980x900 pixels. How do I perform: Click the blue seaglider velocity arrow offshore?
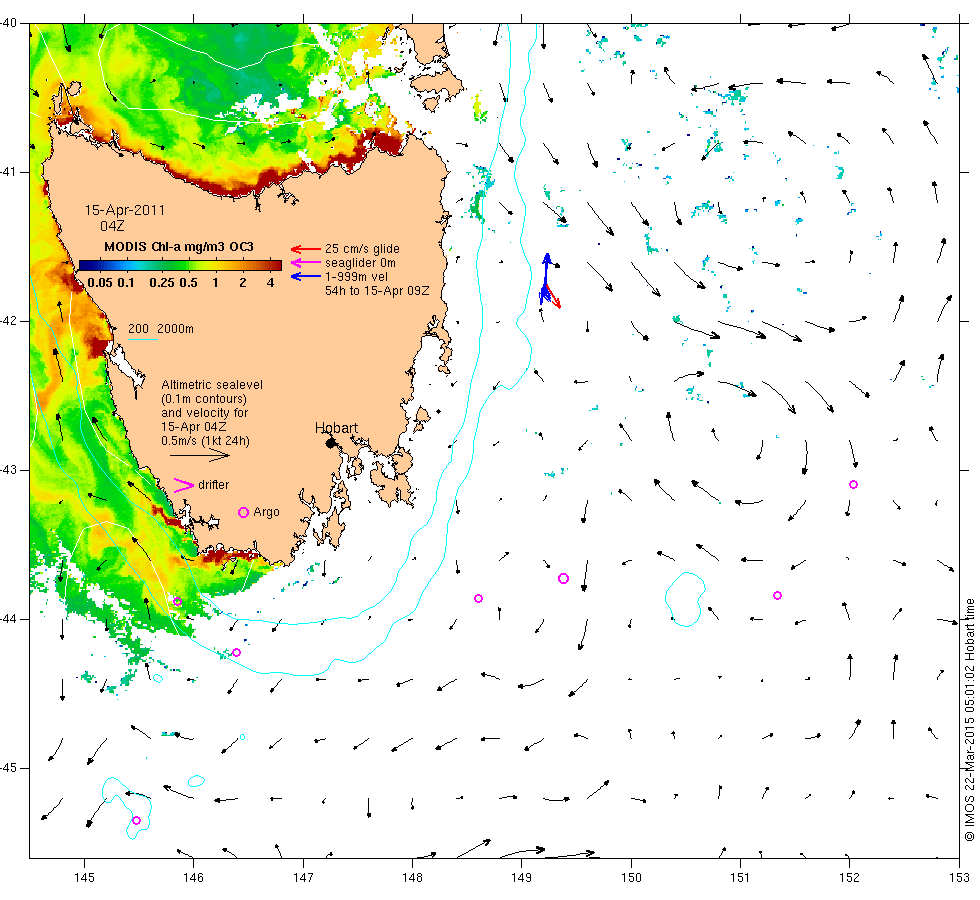(x=546, y=278)
